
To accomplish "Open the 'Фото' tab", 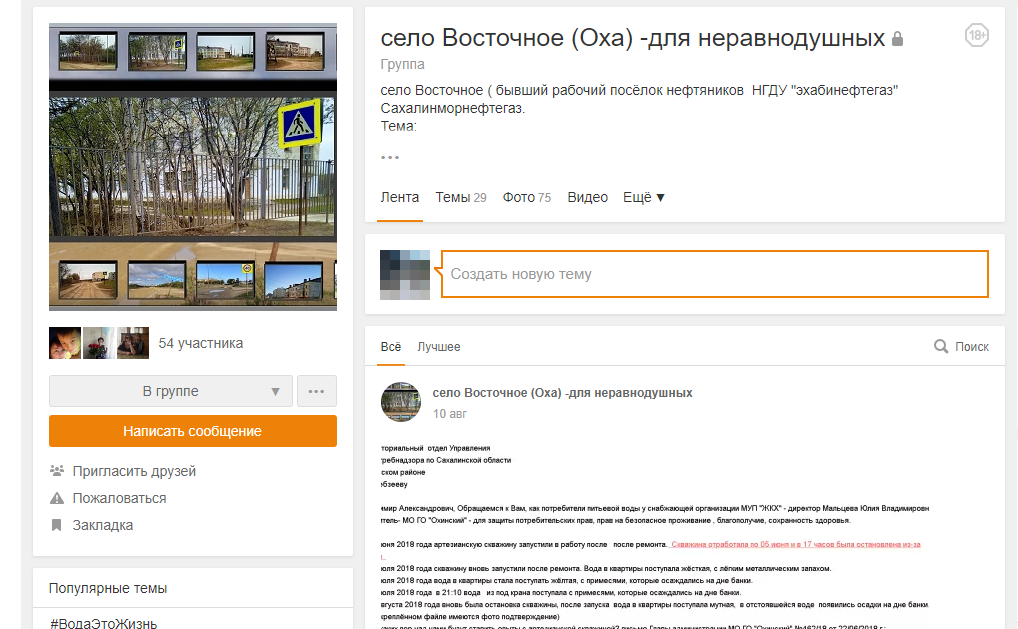I will (526, 197).
